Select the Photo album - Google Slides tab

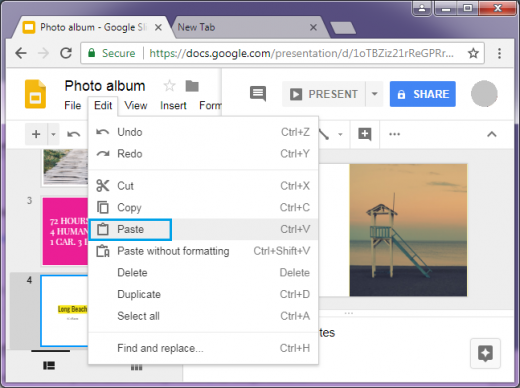tap(92, 27)
